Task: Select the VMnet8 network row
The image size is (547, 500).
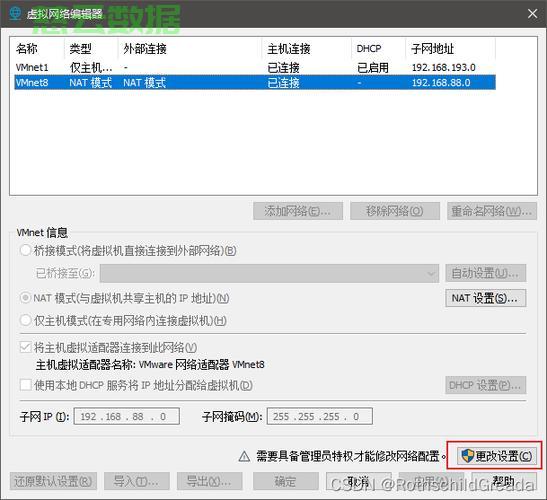Action: 255,82
